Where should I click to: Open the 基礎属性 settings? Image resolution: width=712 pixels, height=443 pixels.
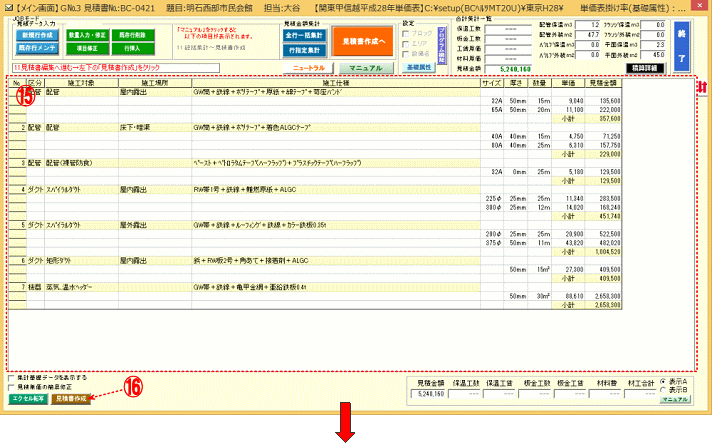(417, 66)
